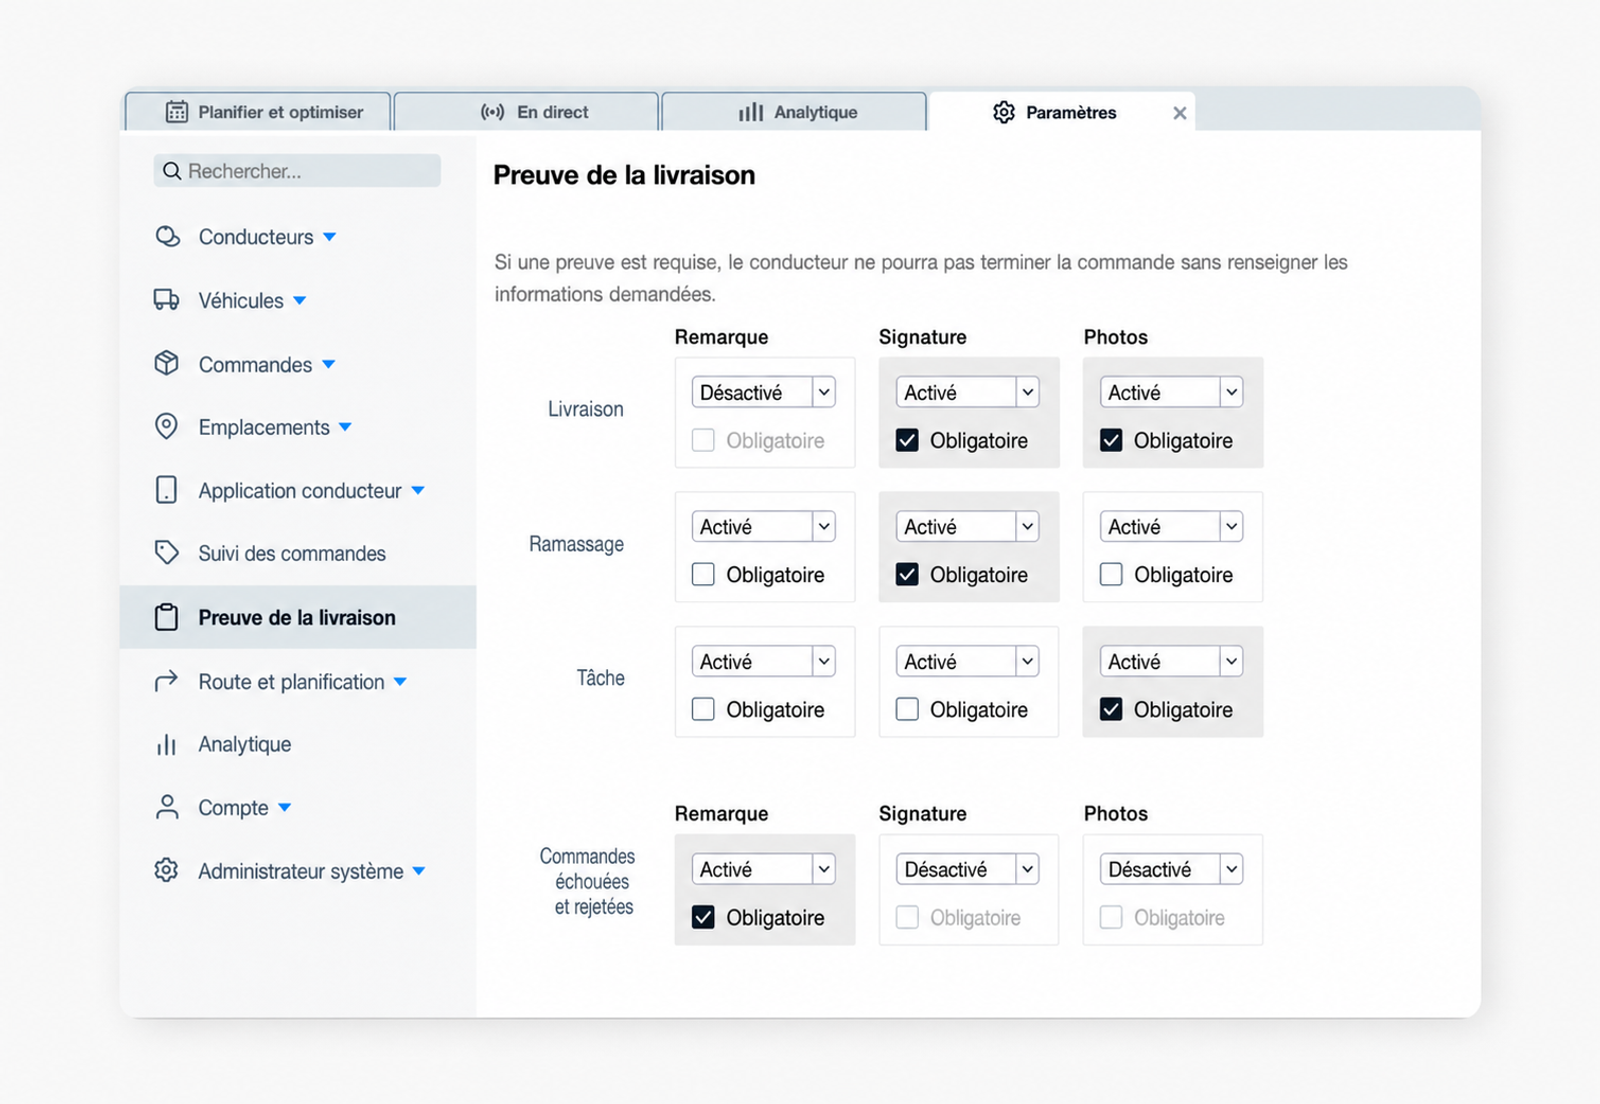Open Commandes échouées Photos dropdown

[1171, 869]
